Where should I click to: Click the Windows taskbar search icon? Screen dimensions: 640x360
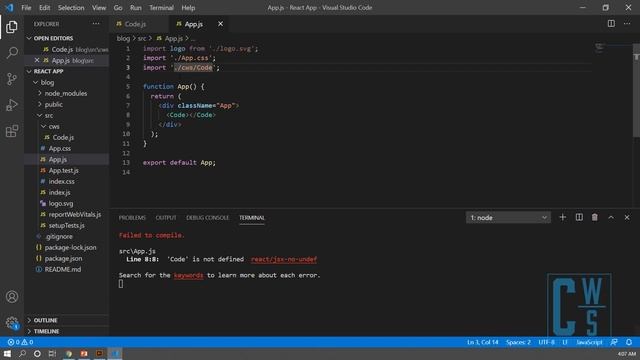click(x=22, y=353)
